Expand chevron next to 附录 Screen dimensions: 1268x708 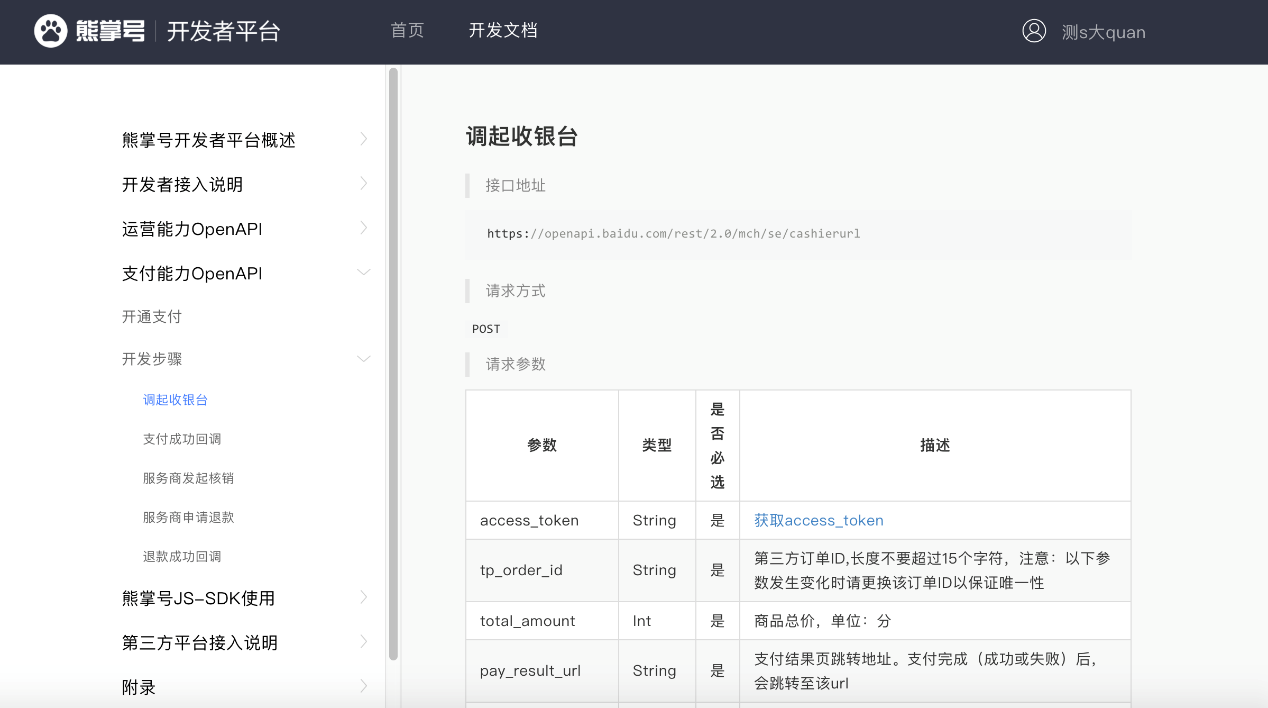pos(364,686)
